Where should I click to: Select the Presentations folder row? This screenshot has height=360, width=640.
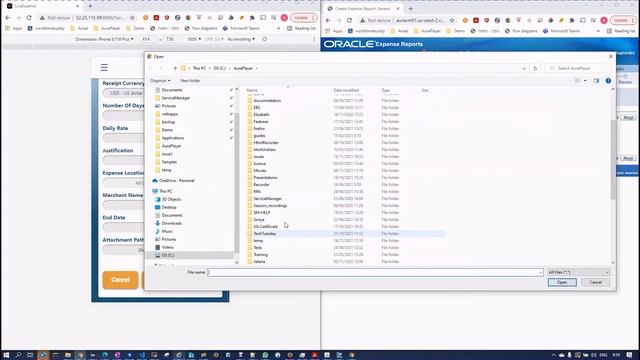(x=345, y=178)
